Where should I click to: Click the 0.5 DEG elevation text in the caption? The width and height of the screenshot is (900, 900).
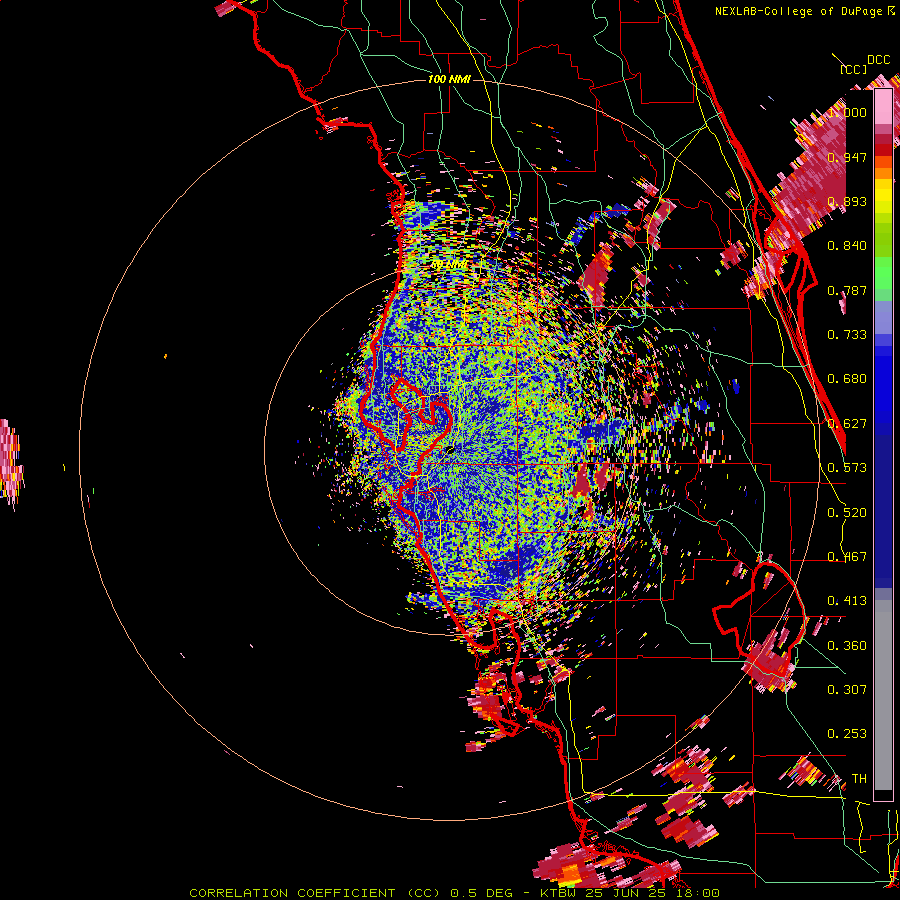[x=481, y=893]
